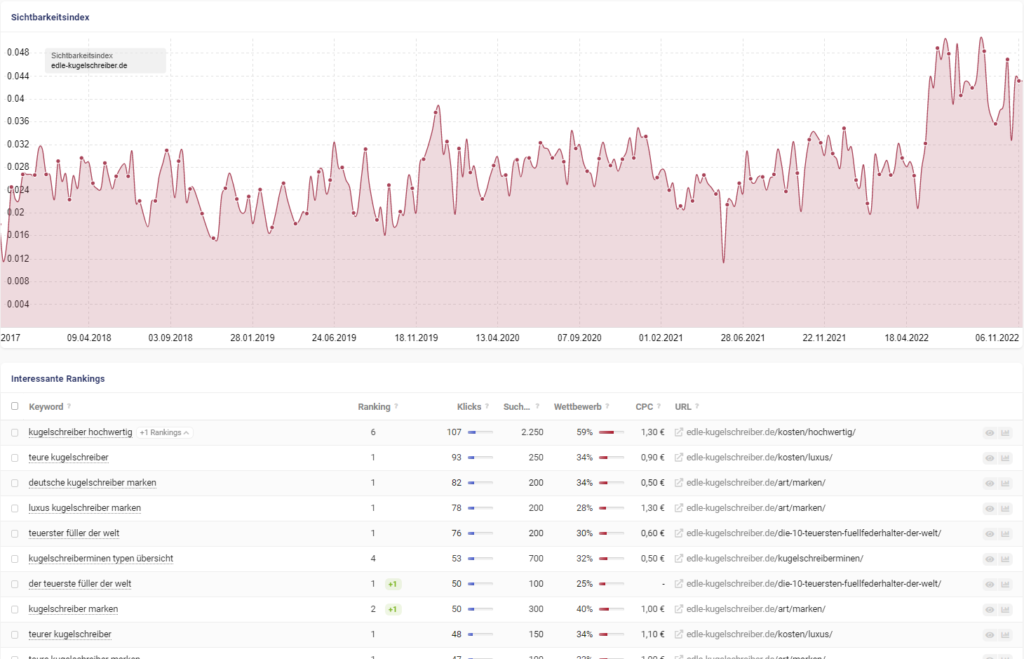The image size is (1024, 659).
Task: Click +1 badge in der teuerste füller der welt row
Action: (x=392, y=584)
